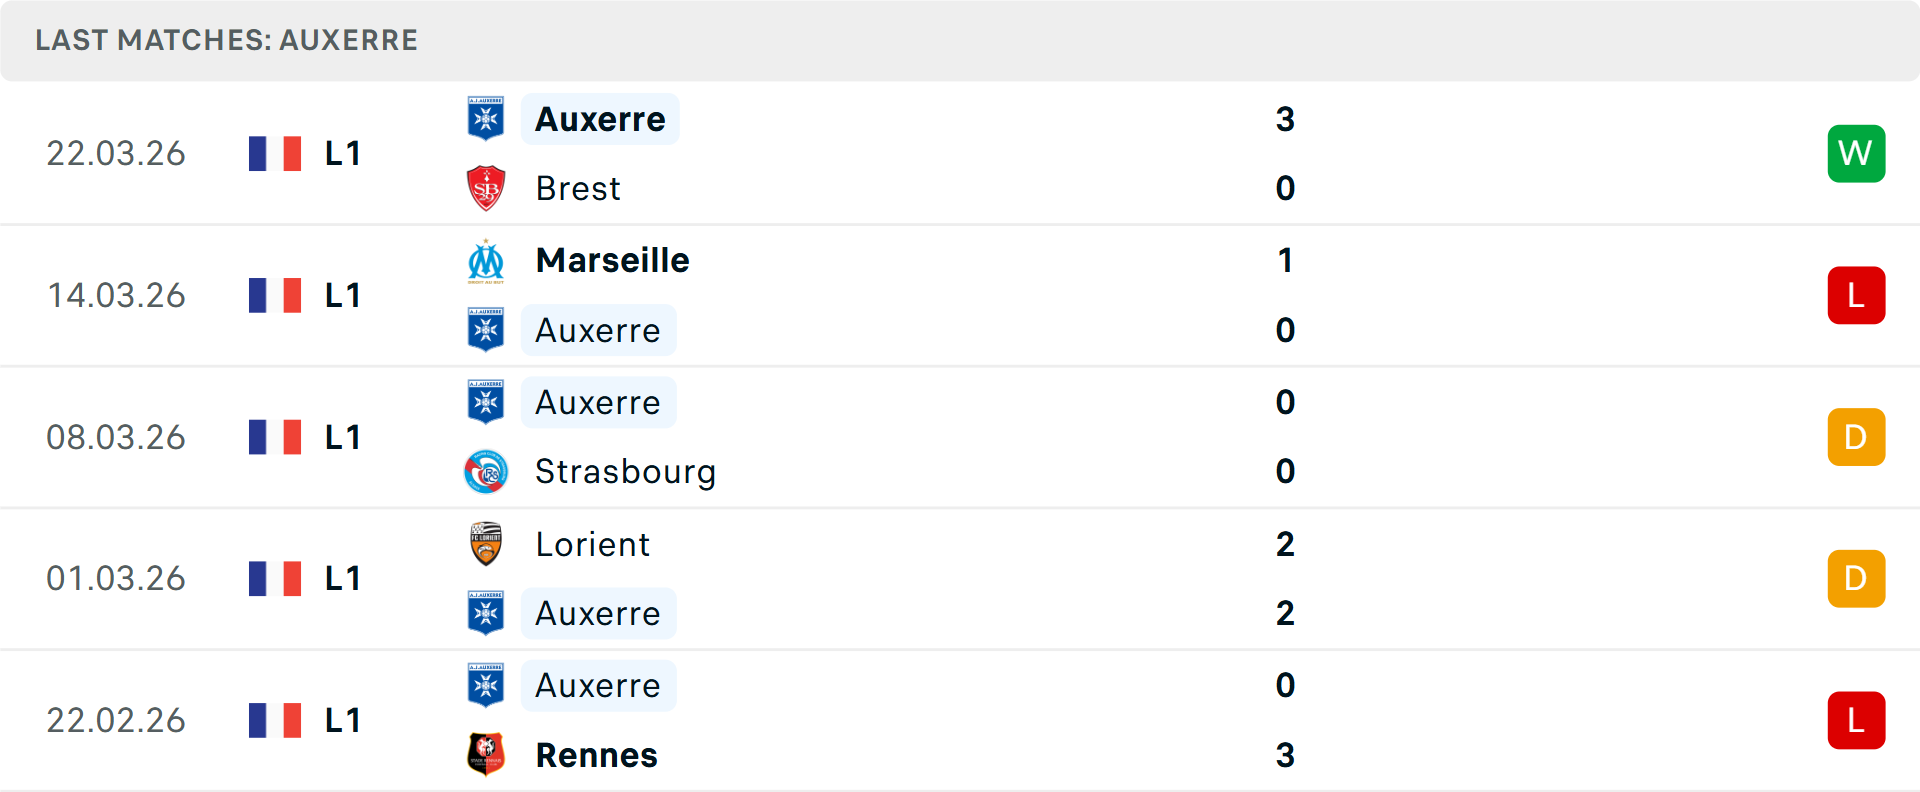Click the D badge for Strasbourg match
Viewport: 1920px width, 792px height.
click(1856, 437)
